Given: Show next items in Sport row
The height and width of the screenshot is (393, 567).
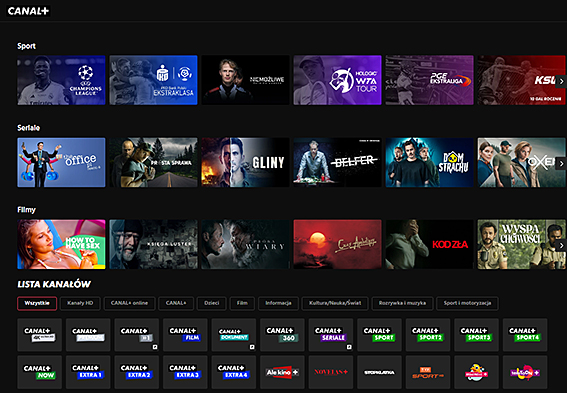Looking at the screenshot, I should click(561, 82).
